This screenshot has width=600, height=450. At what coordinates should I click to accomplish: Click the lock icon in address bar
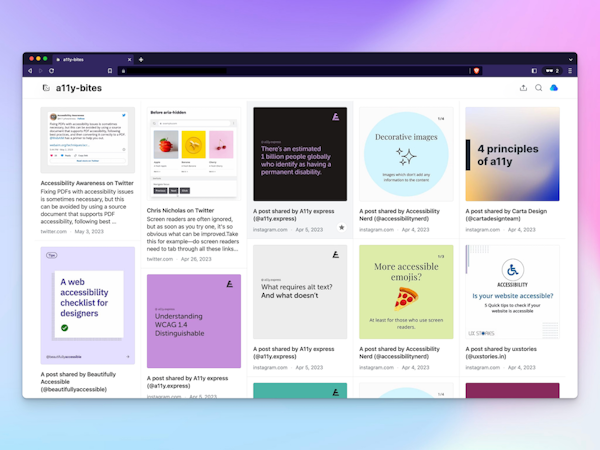[123, 71]
